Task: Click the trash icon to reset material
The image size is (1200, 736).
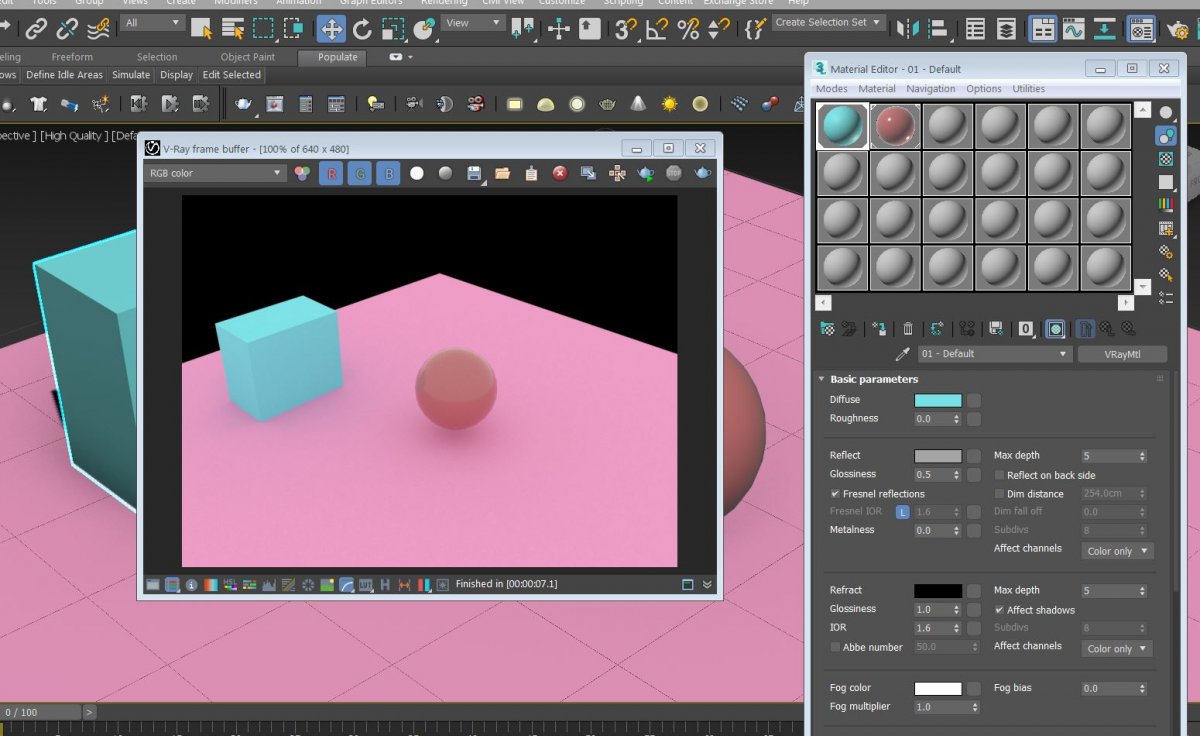Action: (x=908, y=328)
